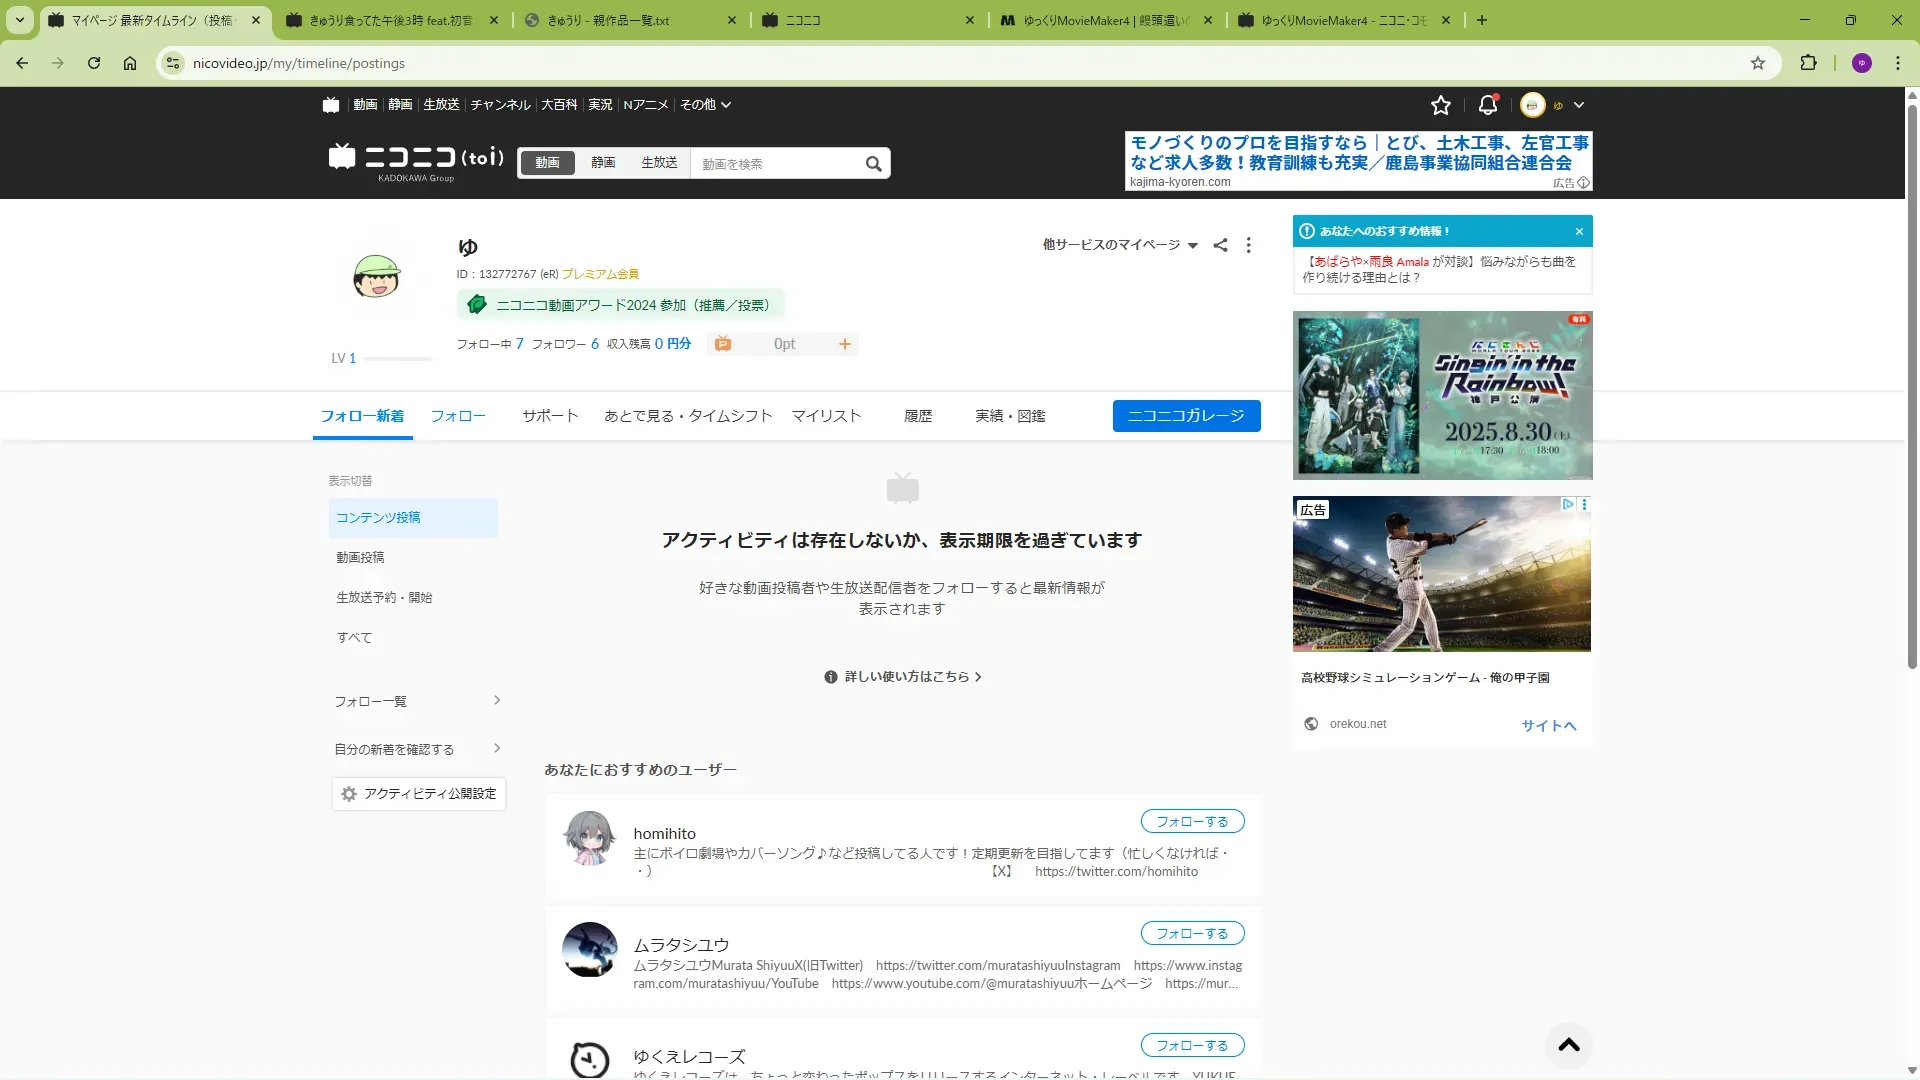
Task: Follow the user homihito
Action: point(1192,822)
